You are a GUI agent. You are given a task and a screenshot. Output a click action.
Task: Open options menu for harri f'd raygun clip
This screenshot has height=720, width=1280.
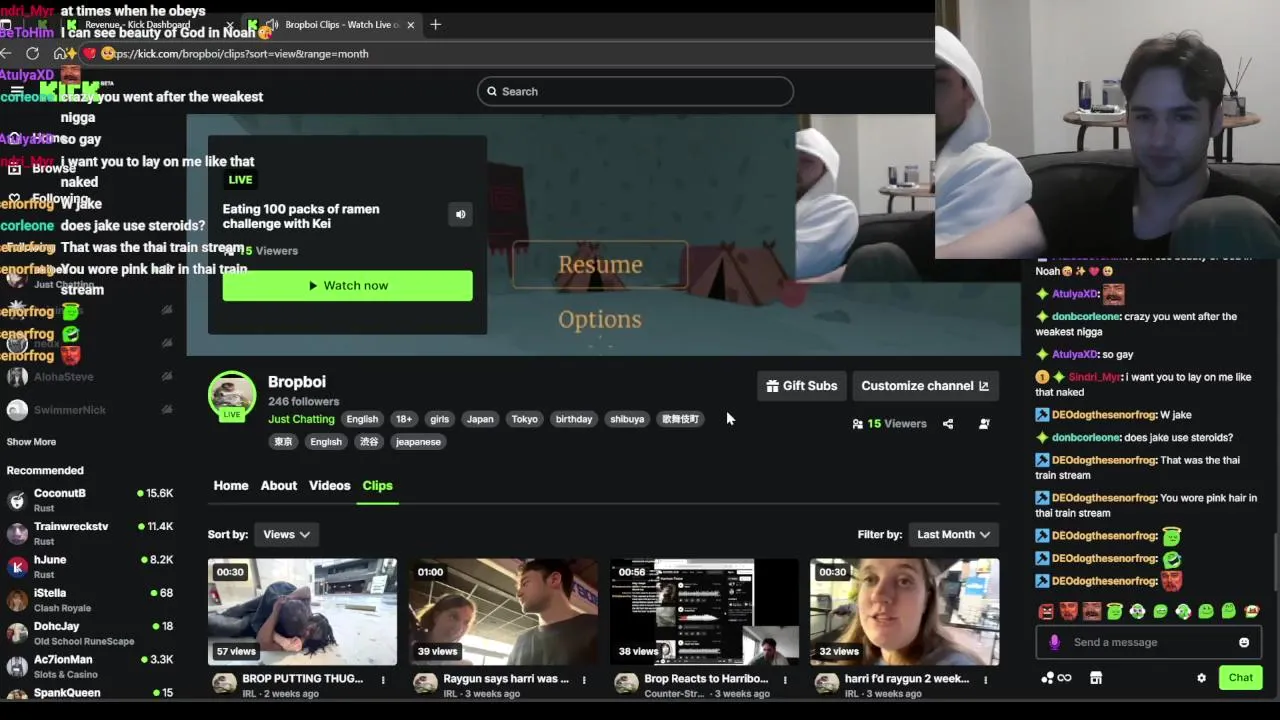coord(986,680)
